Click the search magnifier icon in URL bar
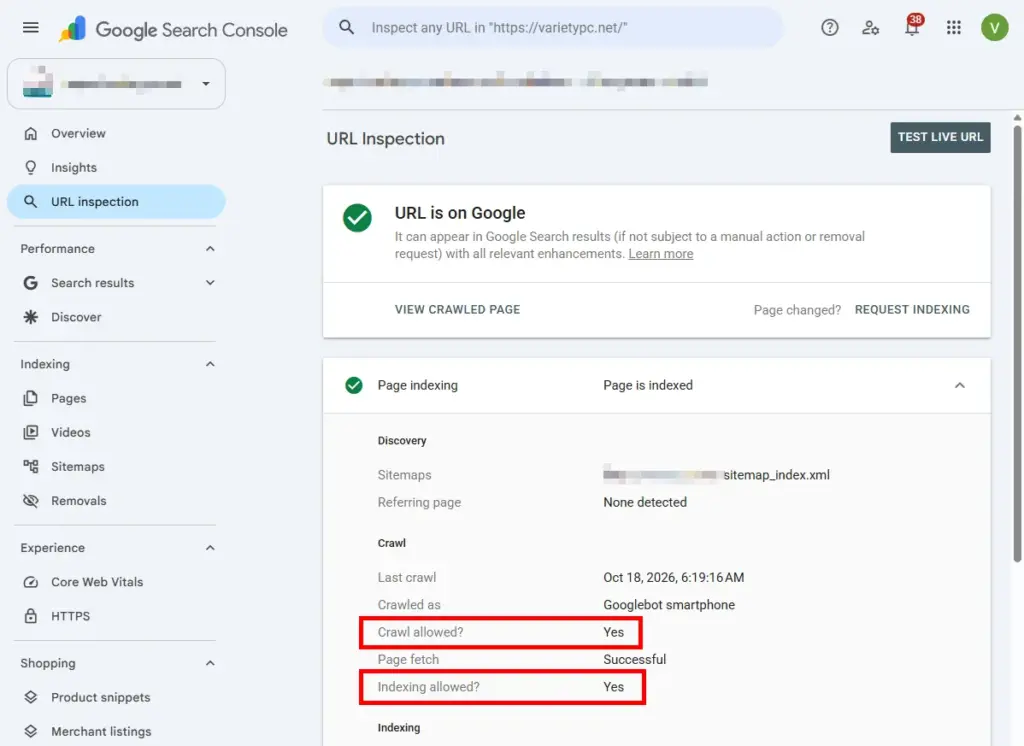This screenshot has width=1024, height=746. tap(346, 27)
